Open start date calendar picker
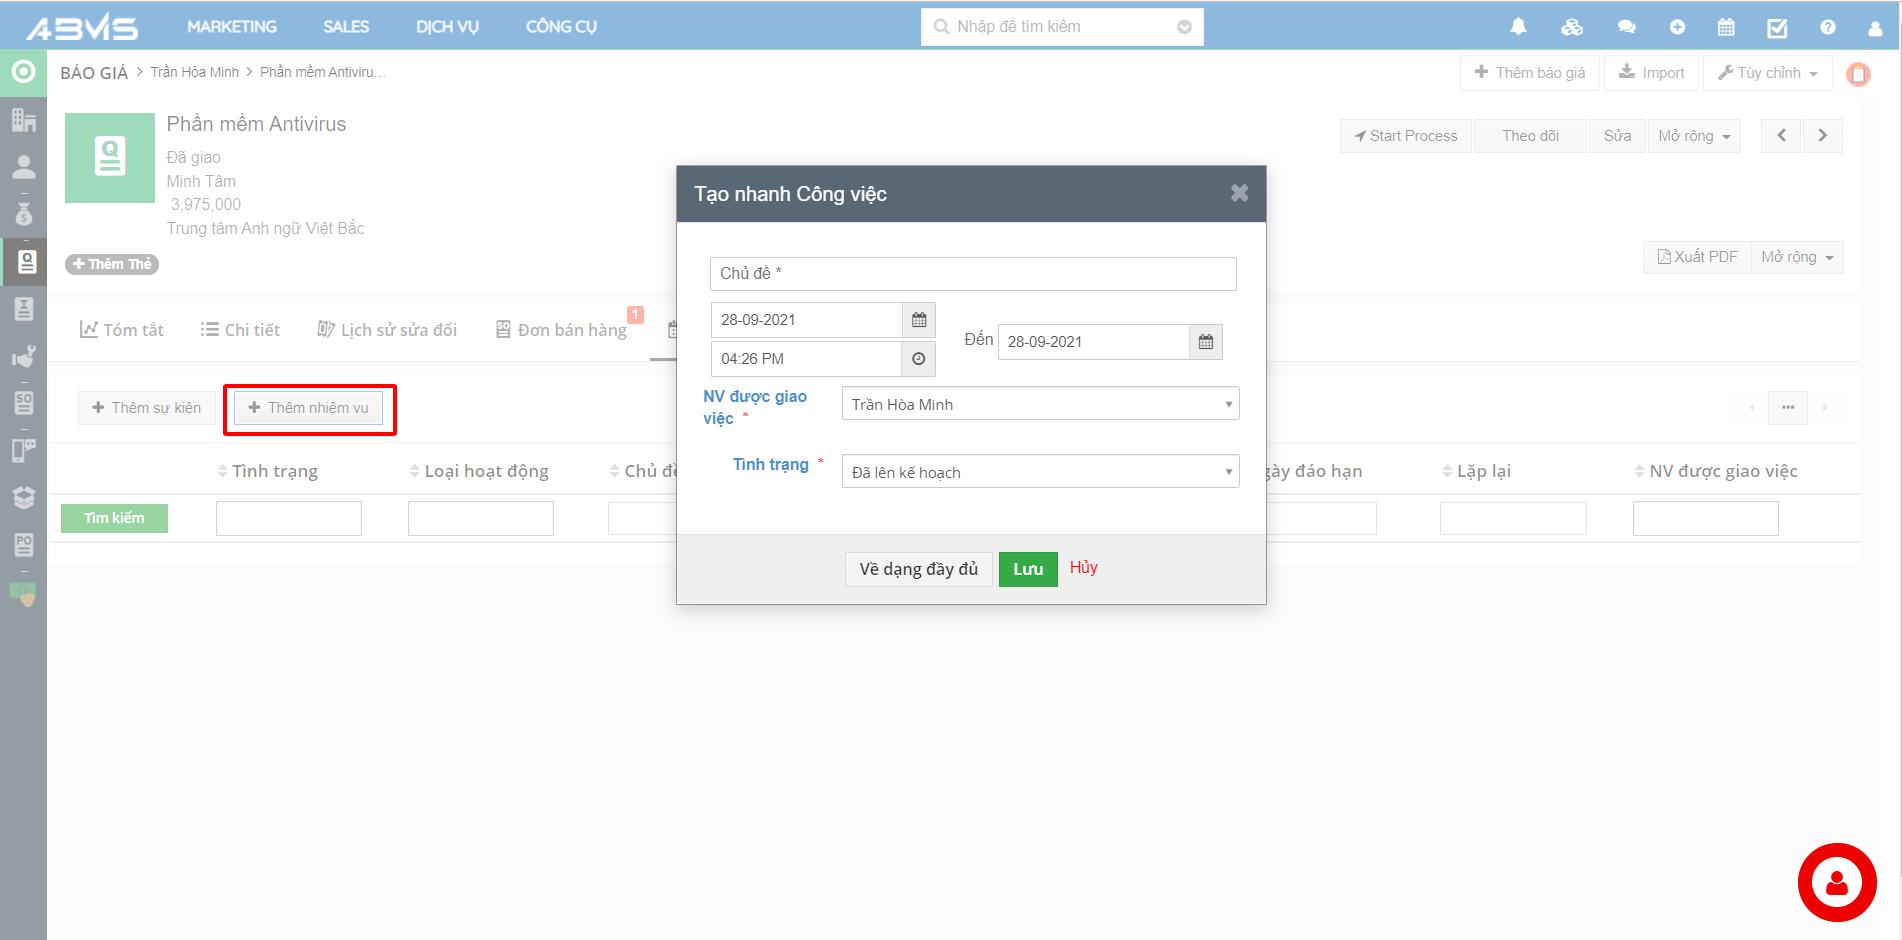 (919, 320)
